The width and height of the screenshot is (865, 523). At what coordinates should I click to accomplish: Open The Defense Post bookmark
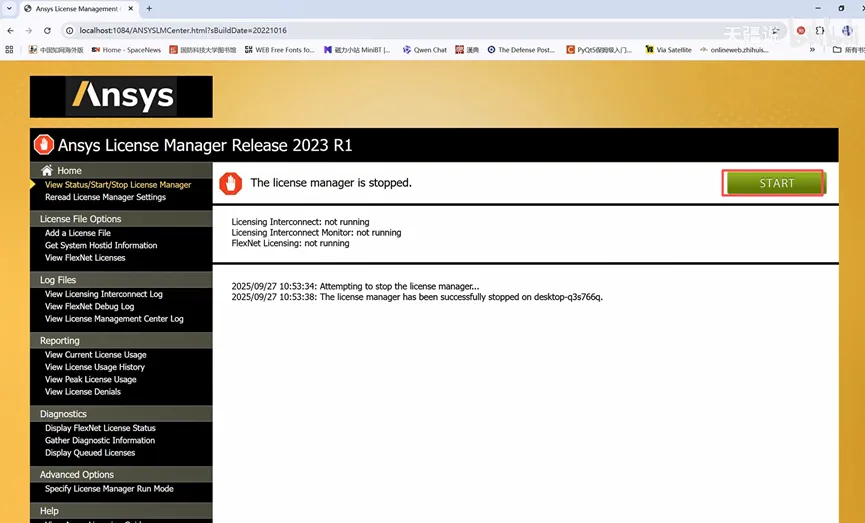[x=521, y=50]
